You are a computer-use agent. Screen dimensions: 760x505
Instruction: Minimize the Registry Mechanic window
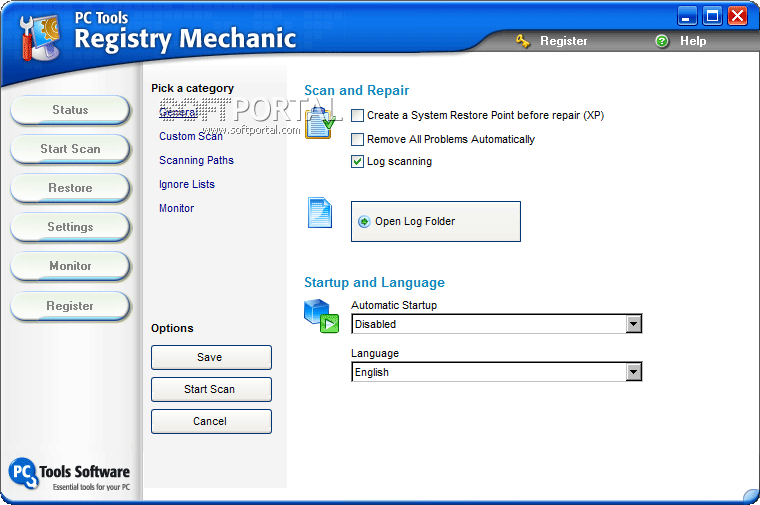(687, 16)
